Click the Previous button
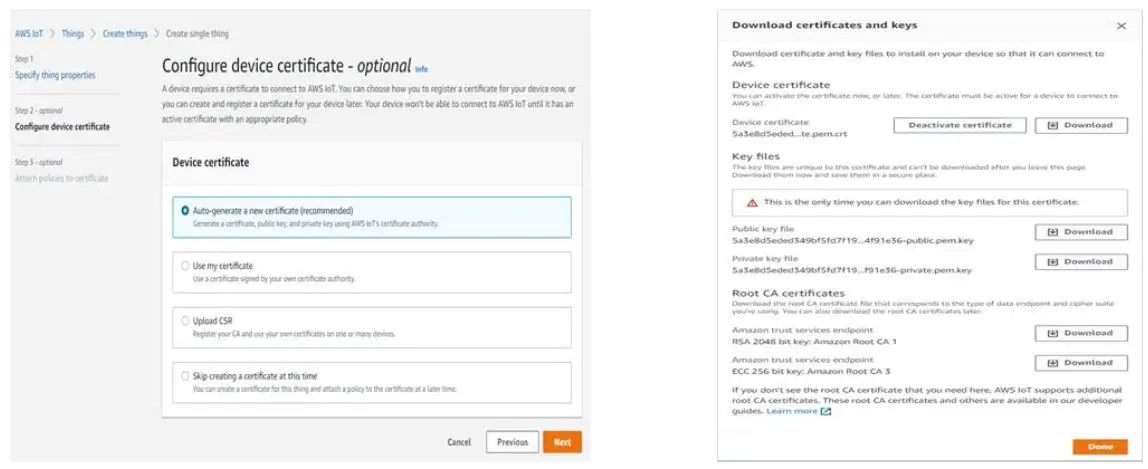Image resolution: width=1148 pixels, height=469 pixels. 512,442
